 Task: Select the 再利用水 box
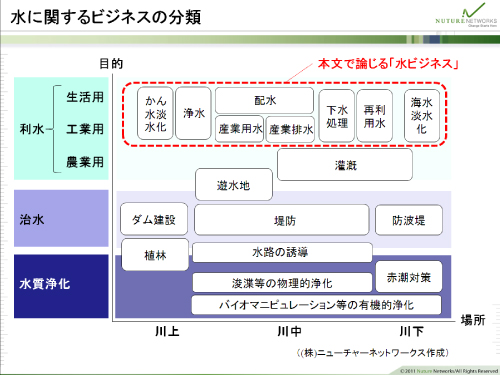click(x=375, y=116)
